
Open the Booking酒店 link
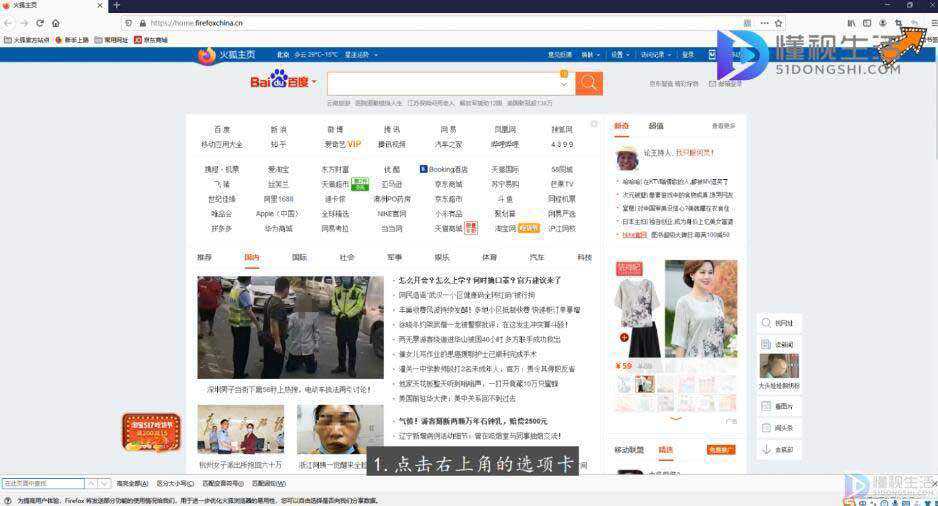(x=444, y=169)
